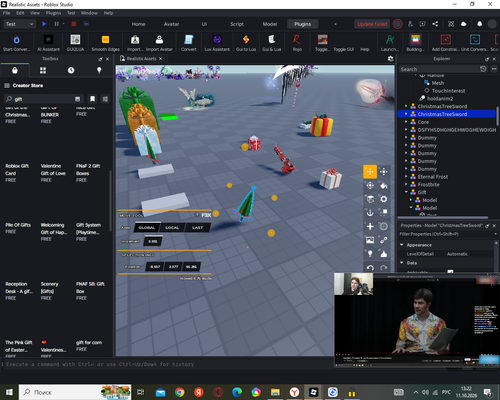Click the Toggle GUI plugin button
This screenshot has width=500, height=400.
click(343, 49)
